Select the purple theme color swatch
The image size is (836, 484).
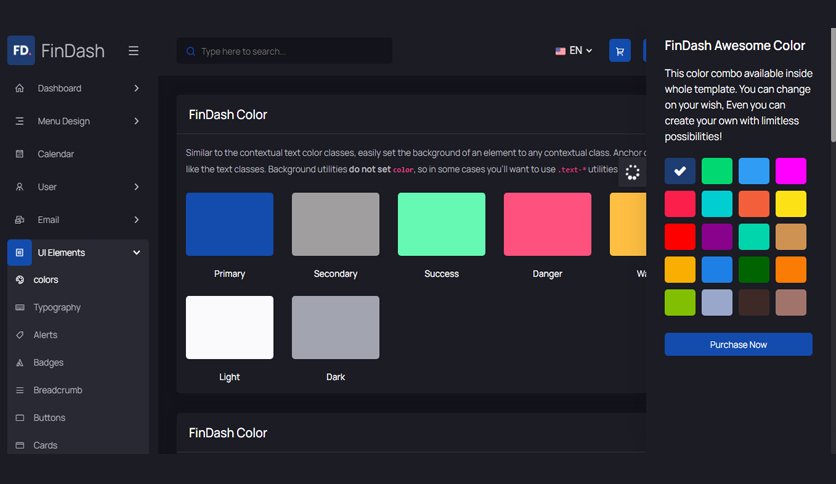click(717, 237)
